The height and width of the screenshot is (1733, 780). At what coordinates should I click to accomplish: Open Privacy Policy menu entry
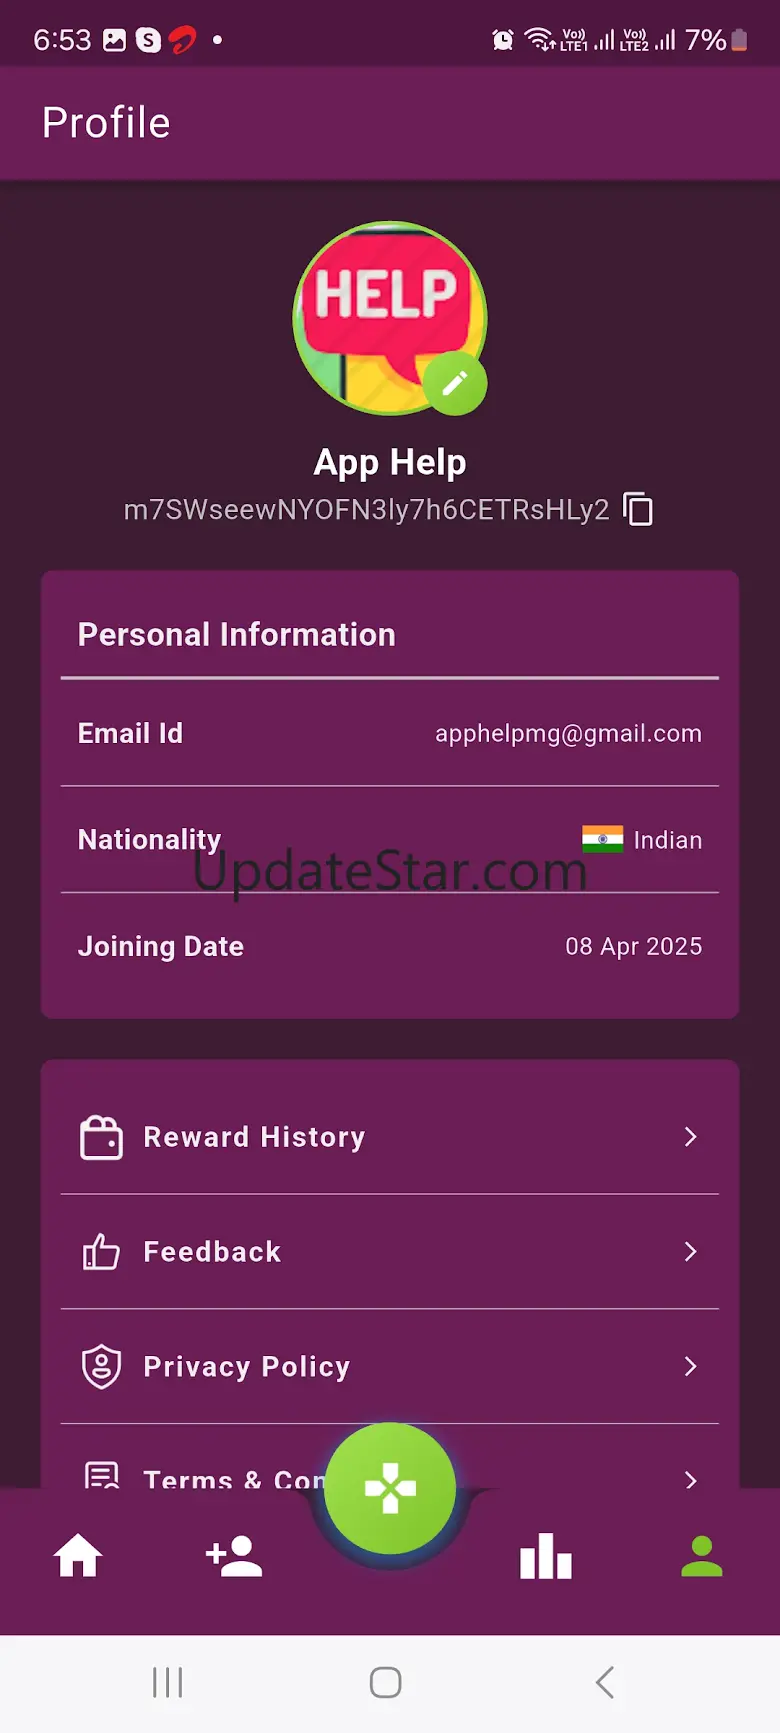pos(390,1367)
